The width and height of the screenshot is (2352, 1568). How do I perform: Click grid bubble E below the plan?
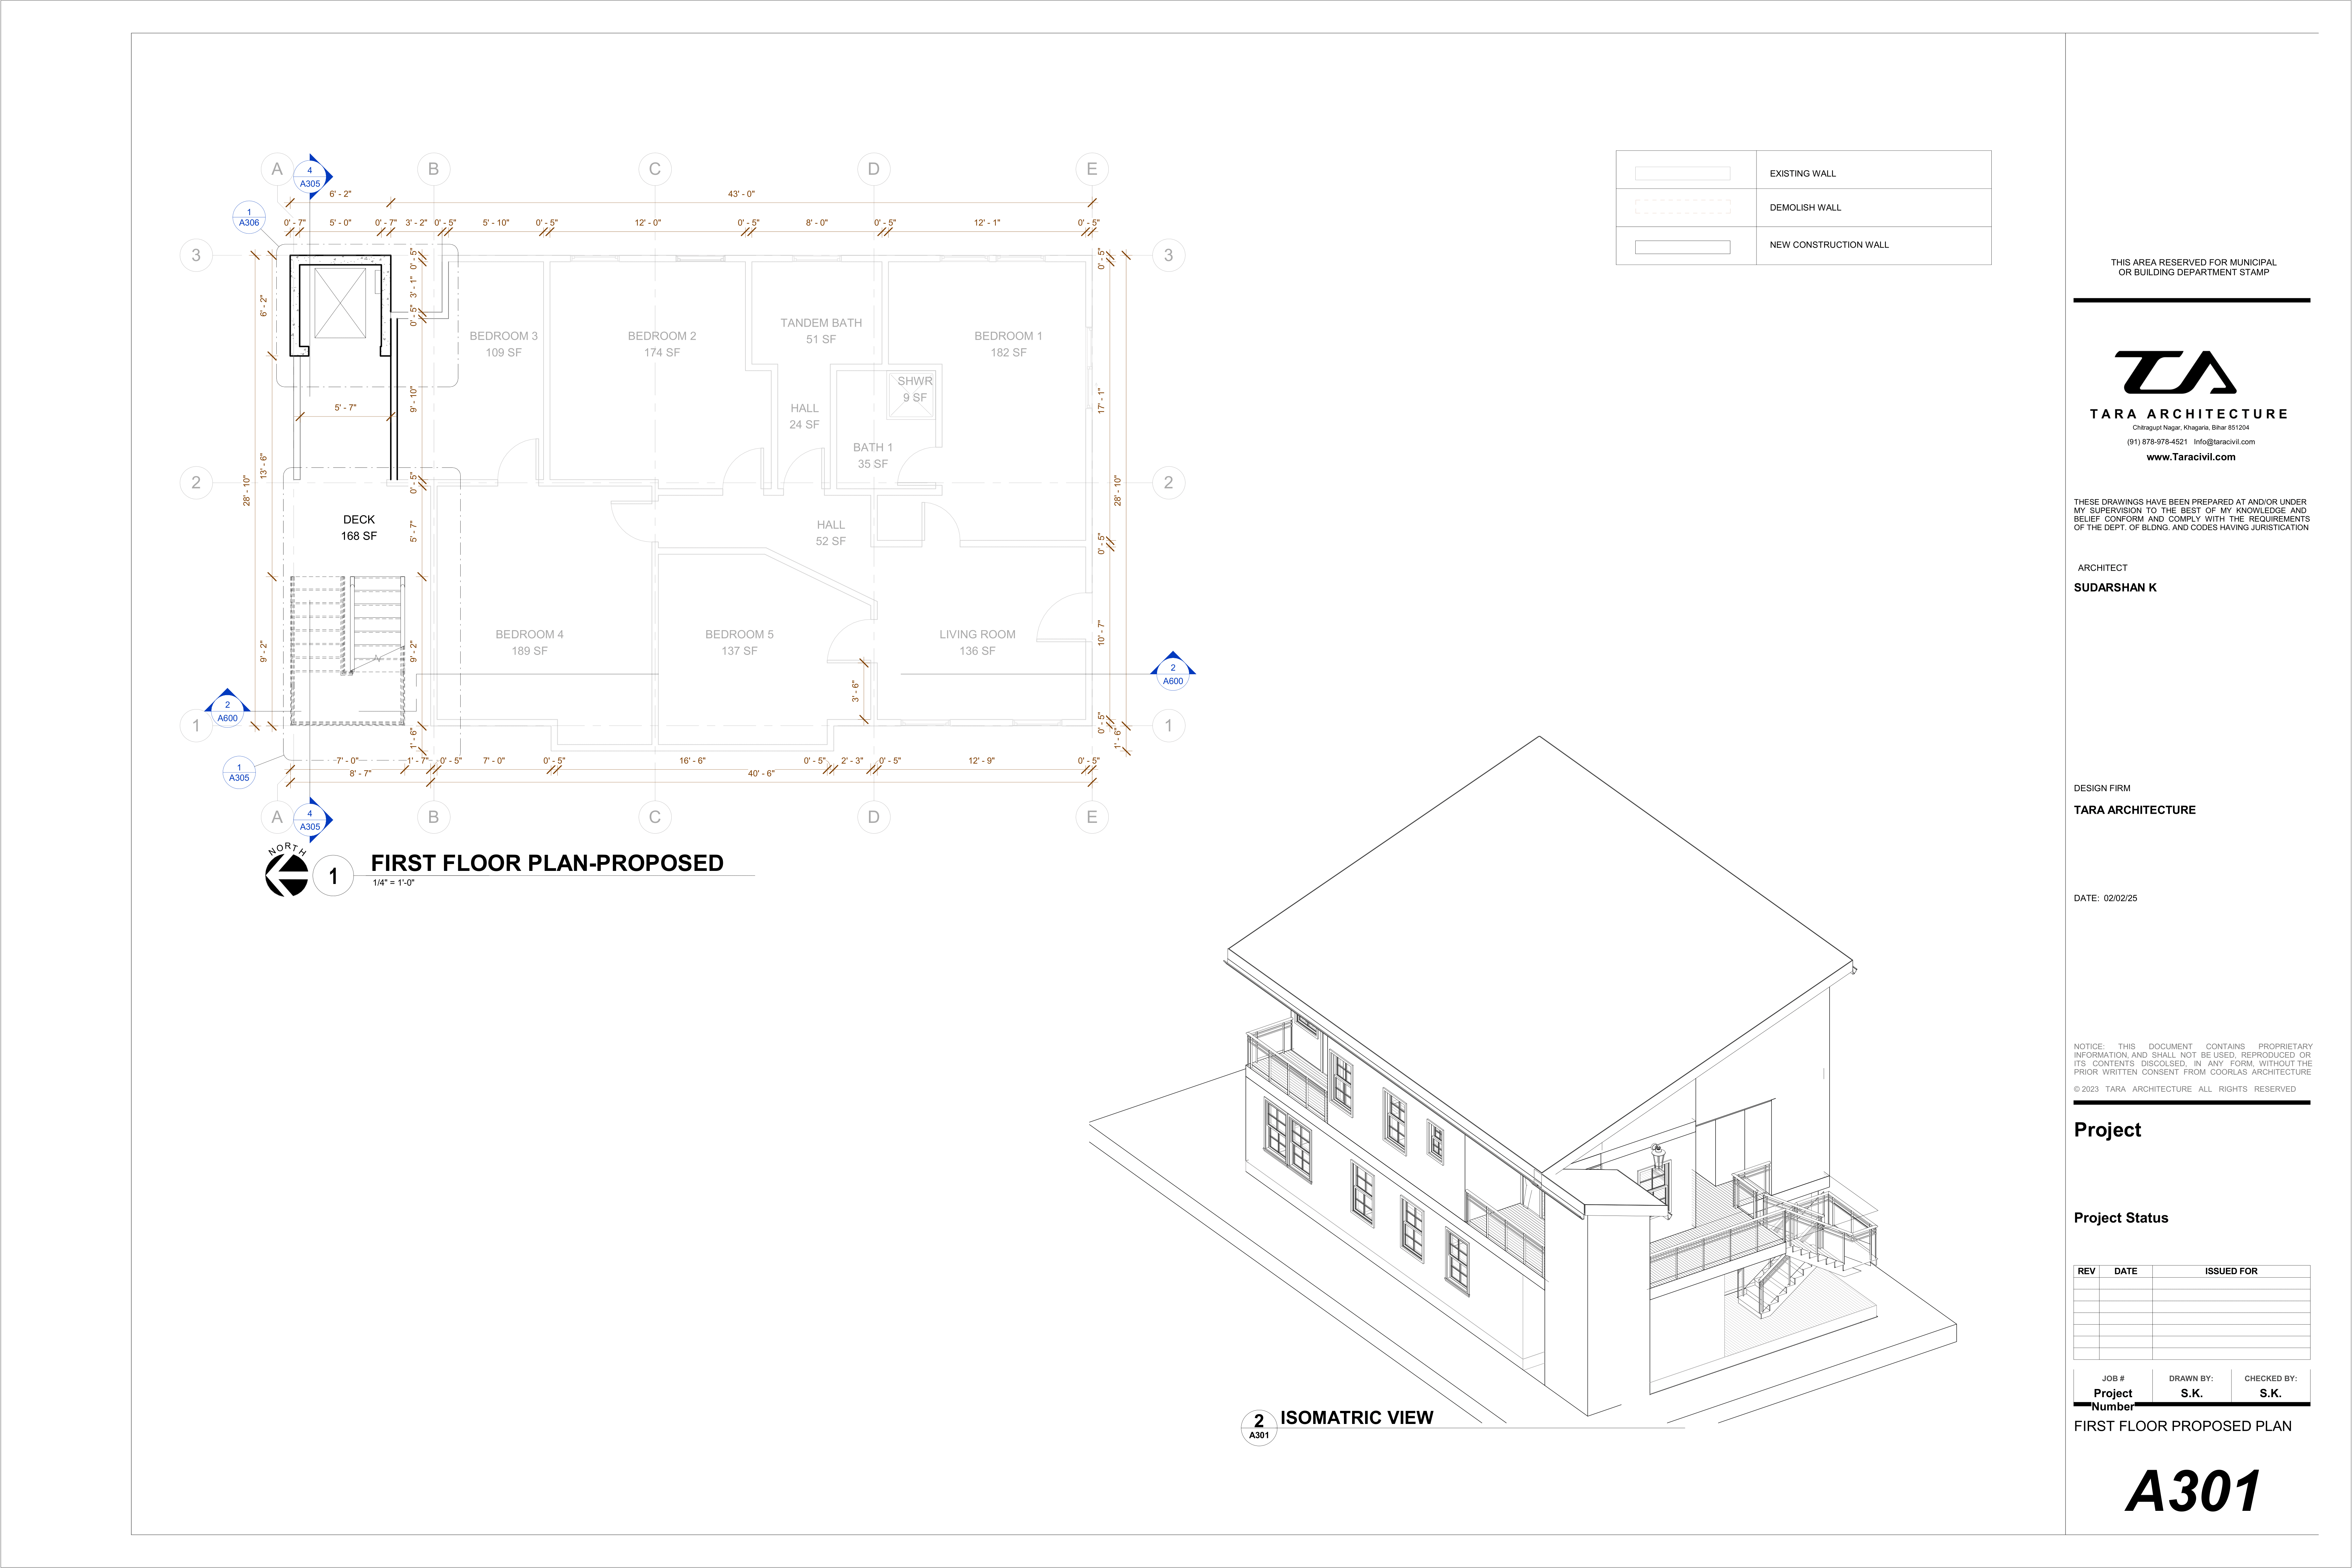[x=1092, y=817]
